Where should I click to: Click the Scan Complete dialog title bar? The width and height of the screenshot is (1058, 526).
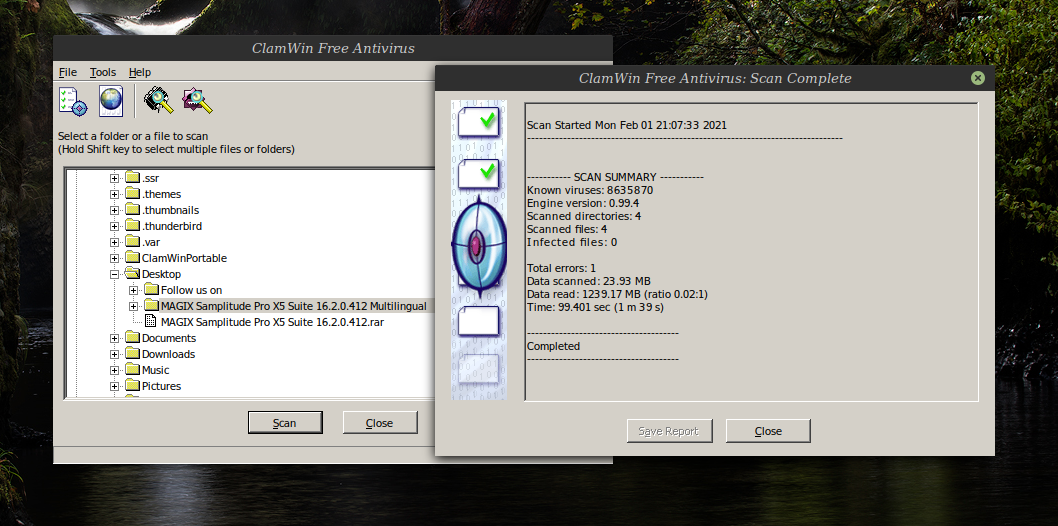(715, 78)
